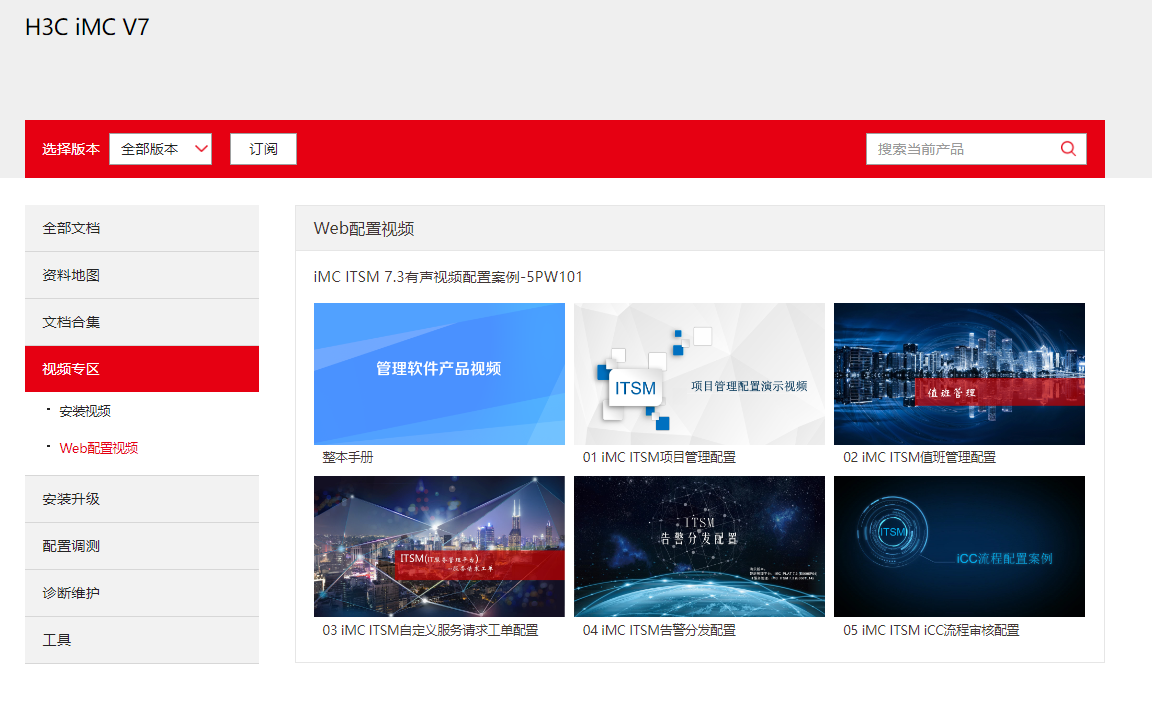This screenshot has width=1152, height=703.
Task: Open the 全部版本 version dropdown
Action: (160, 149)
